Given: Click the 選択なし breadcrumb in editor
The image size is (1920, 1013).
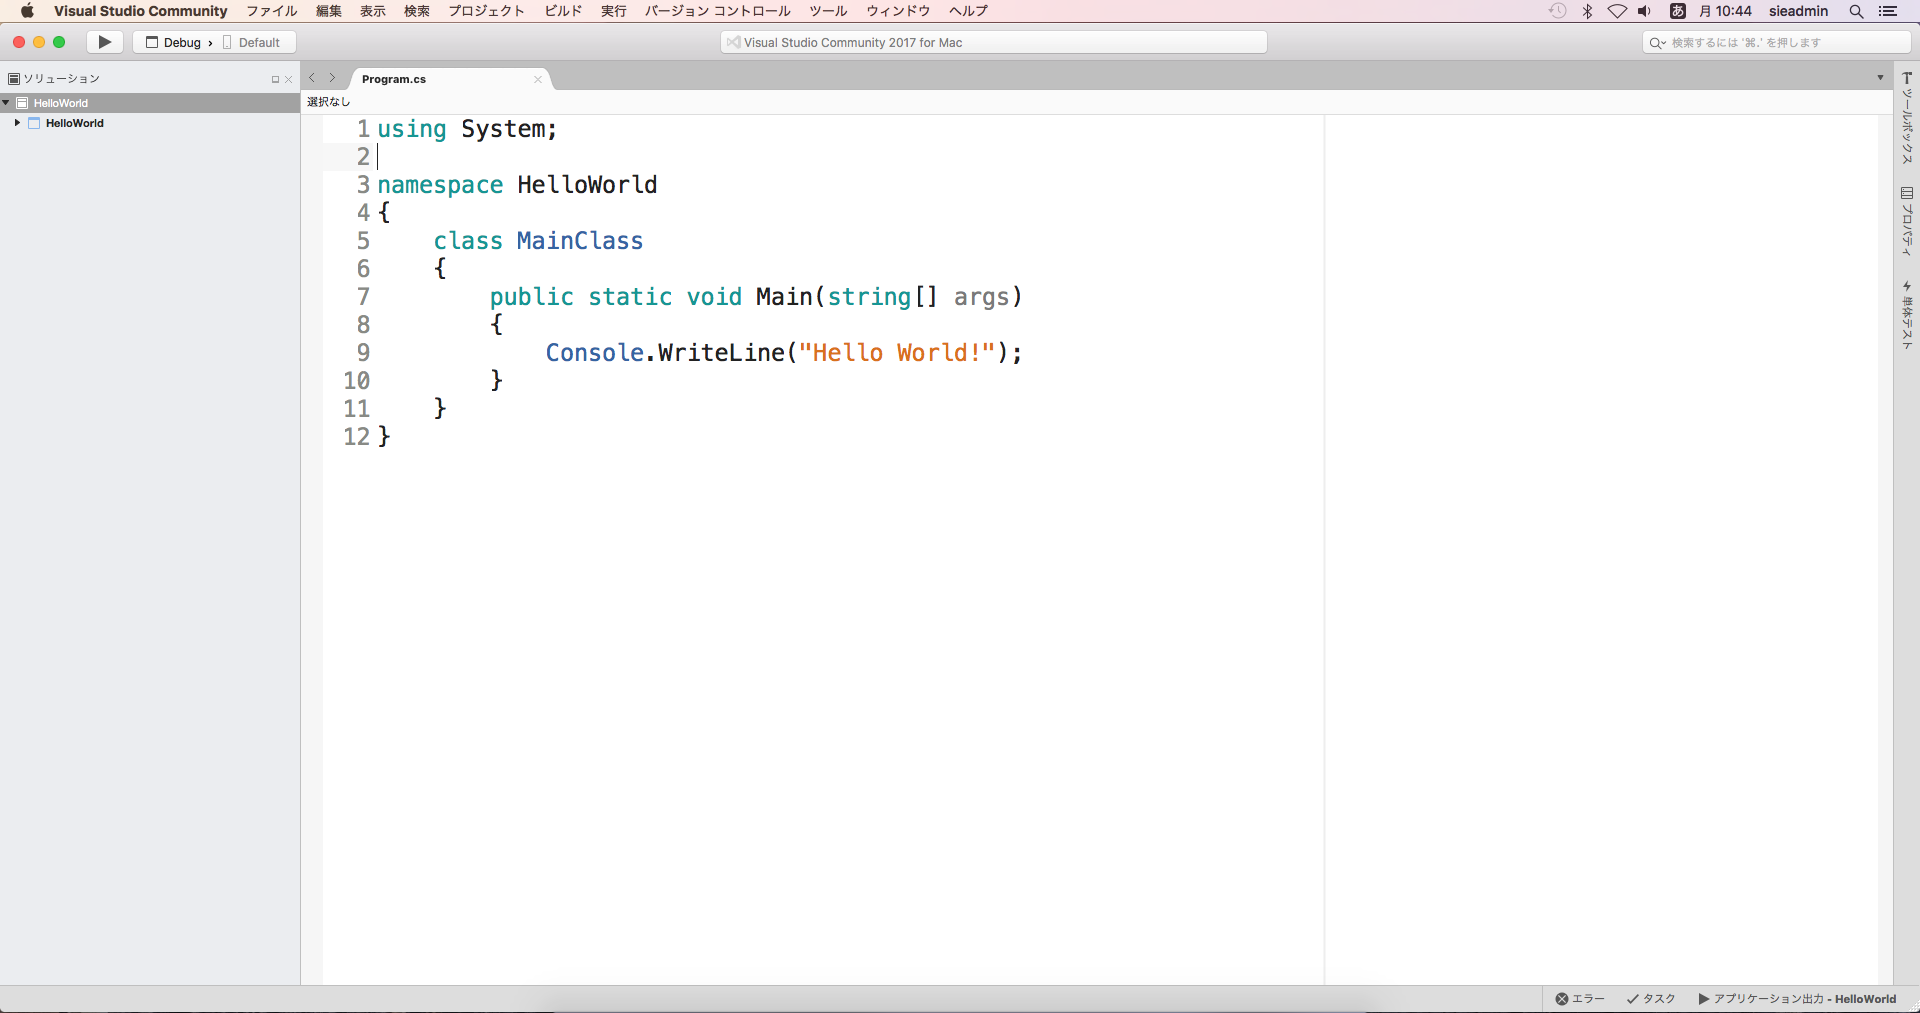Looking at the screenshot, I should coord(329,101).
